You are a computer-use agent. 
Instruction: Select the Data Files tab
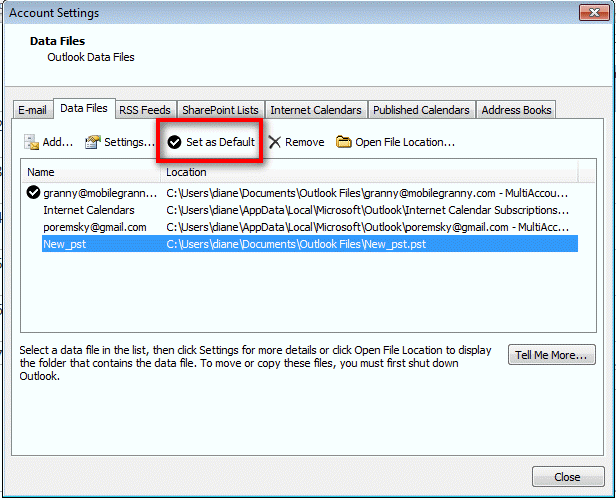pos(84,108)
